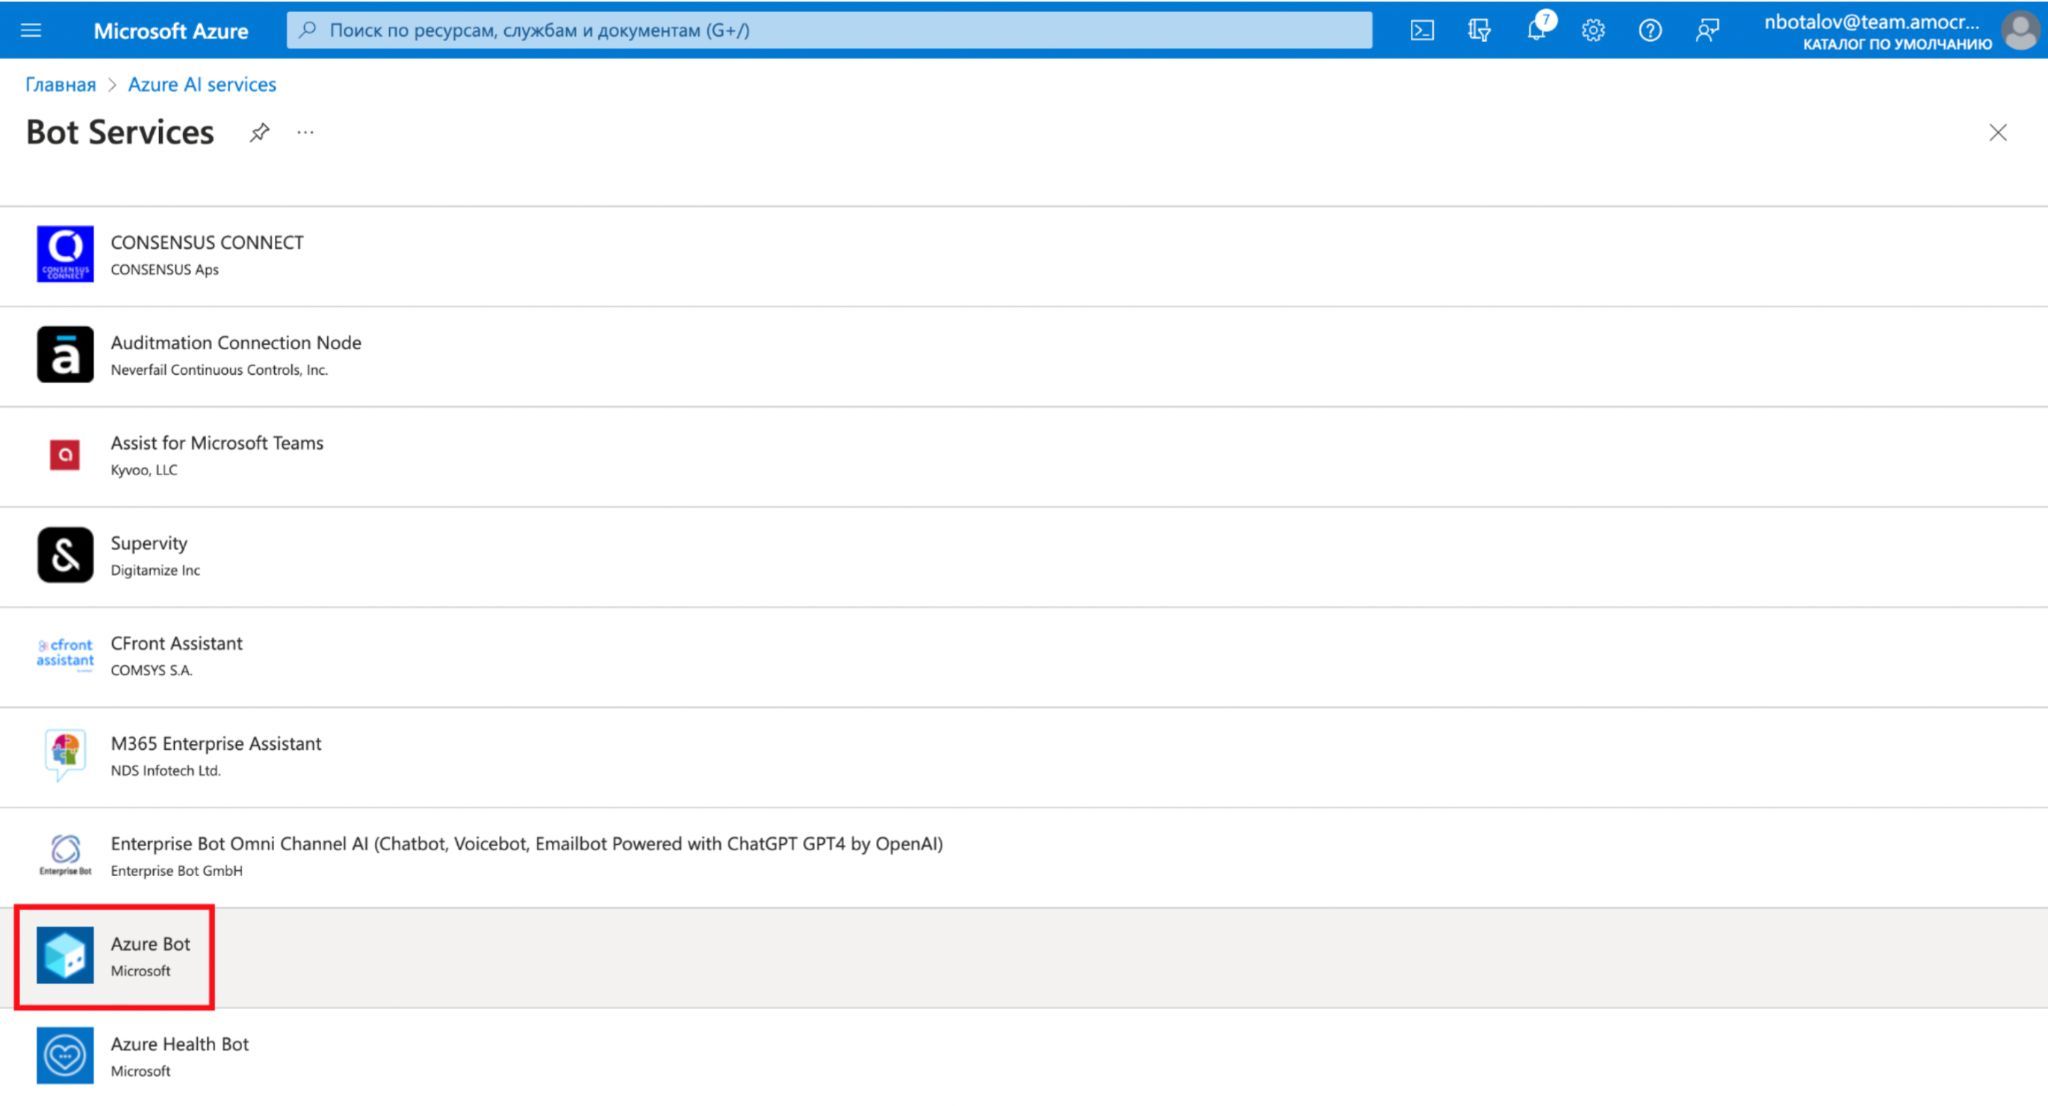Open portal settings gear
Image resolution: width=2048 pixels, height=1106 pixels.
coord(1593,30)
